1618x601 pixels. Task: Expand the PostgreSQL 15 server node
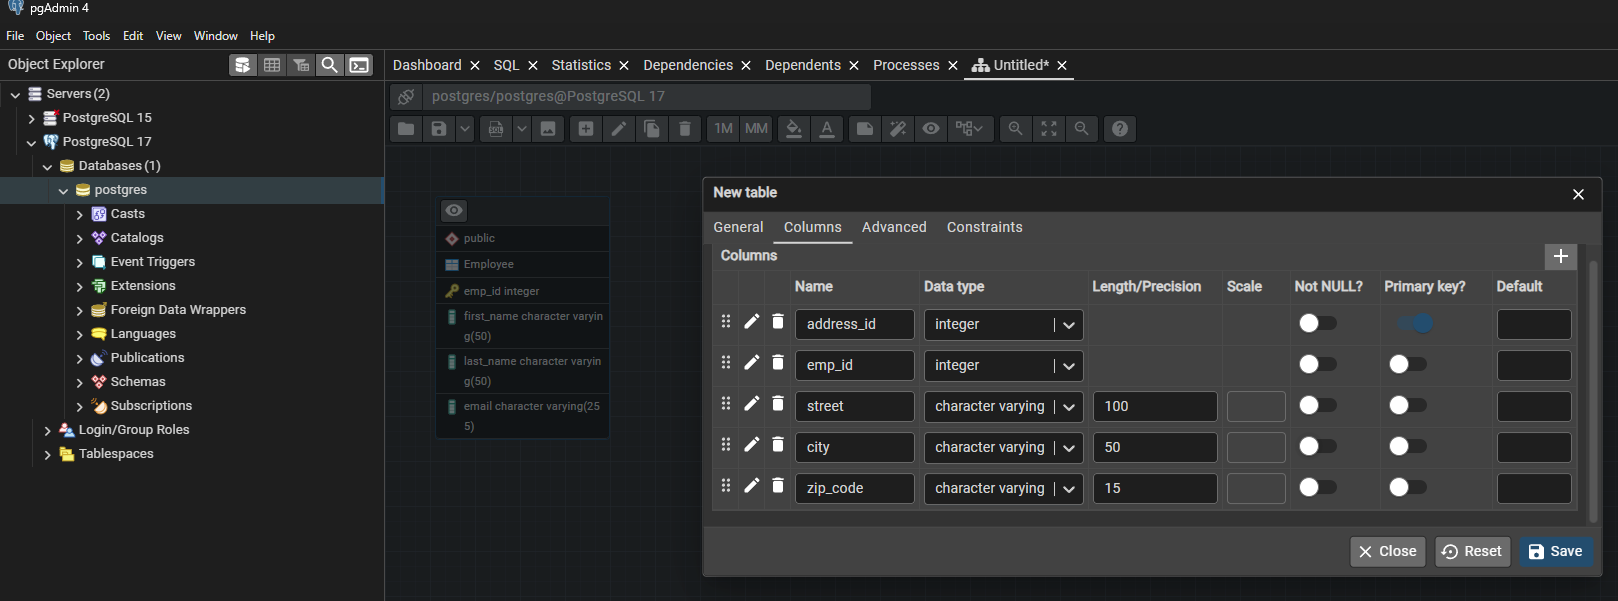(x=32, y=118)
